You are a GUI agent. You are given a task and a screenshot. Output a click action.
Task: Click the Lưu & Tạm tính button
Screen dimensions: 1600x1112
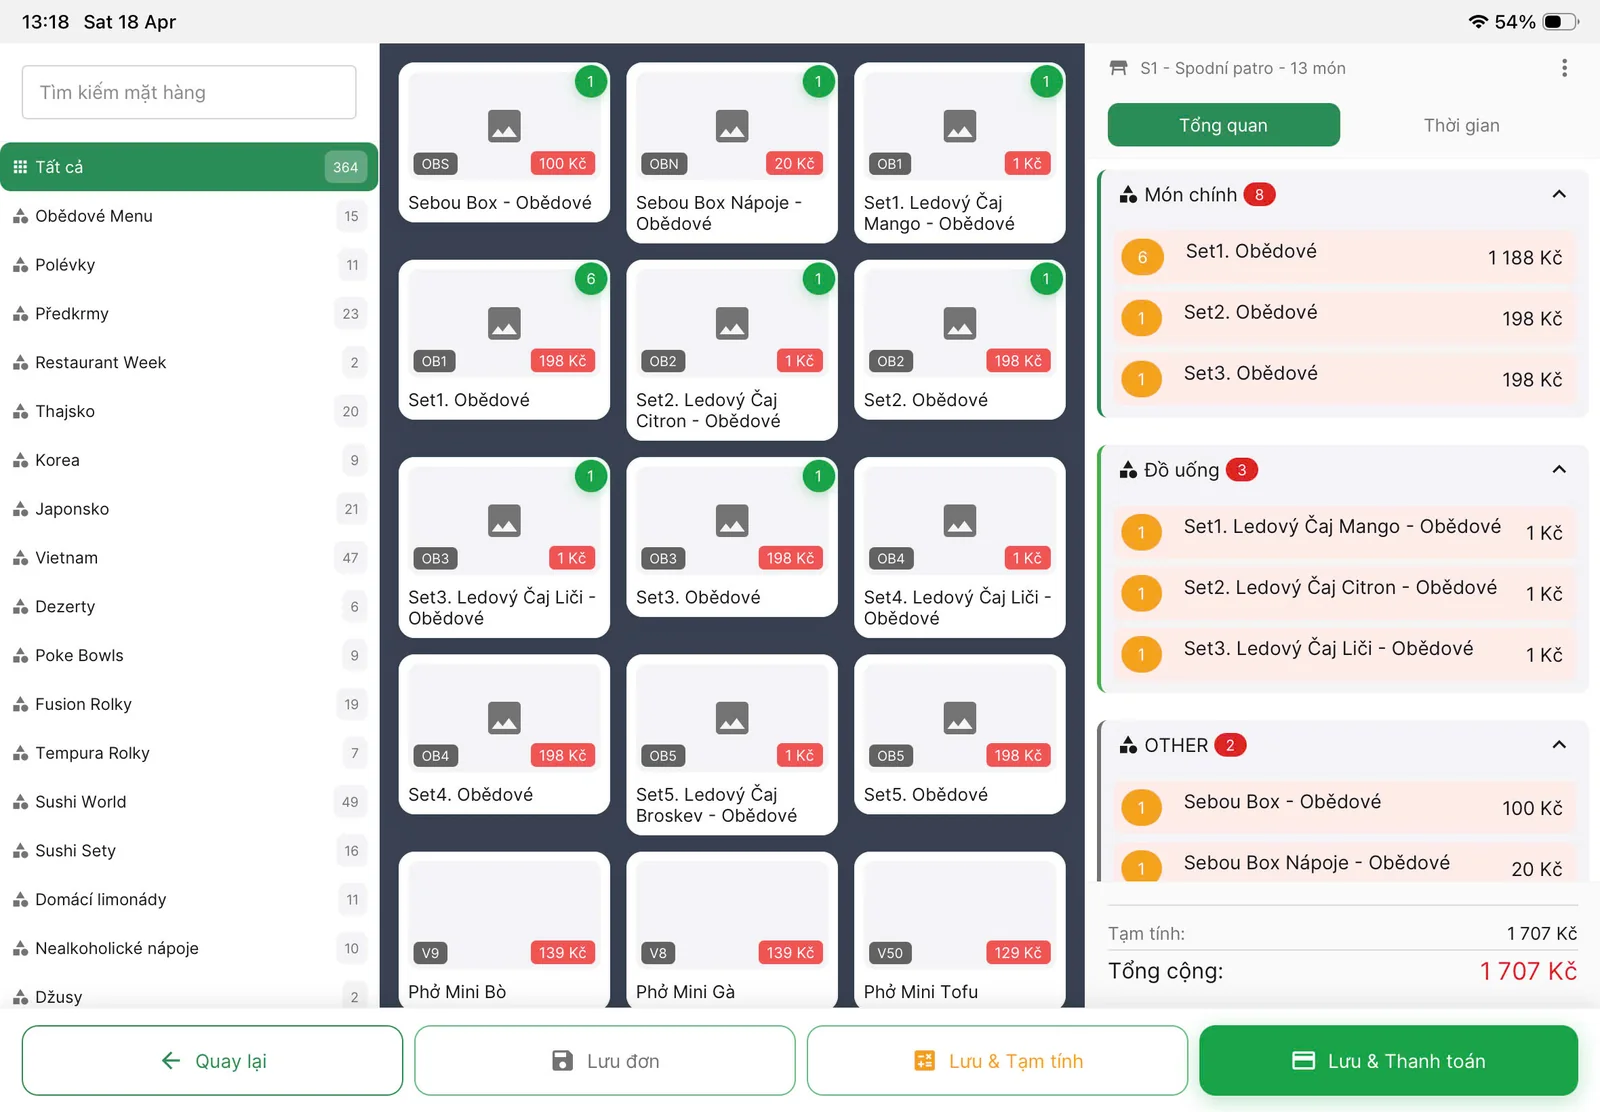(x=997, y=1061)
